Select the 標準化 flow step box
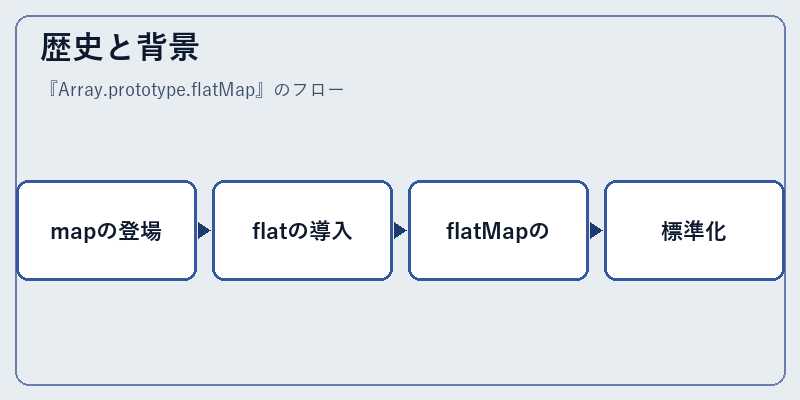The height and width of the screenshot is (400, 800). point(694,230)
